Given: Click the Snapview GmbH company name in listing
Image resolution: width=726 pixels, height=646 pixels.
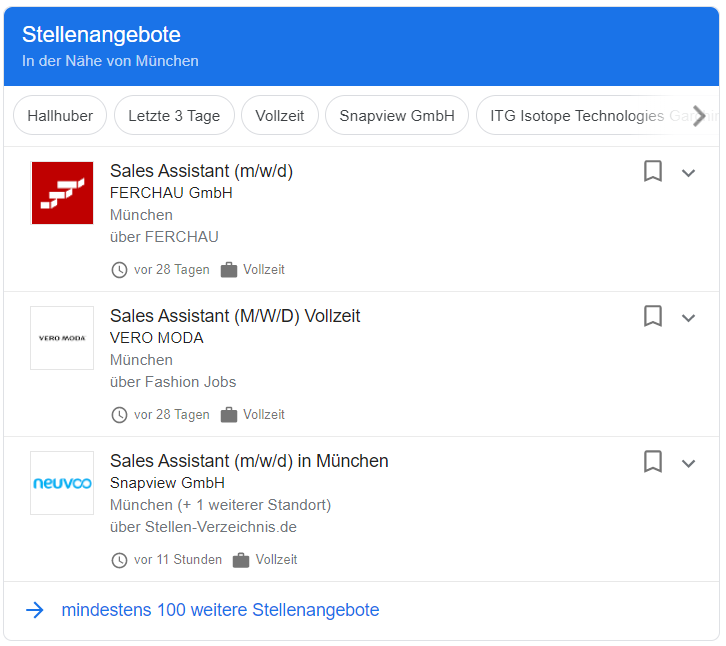Looking at the screenshot, I should [x=167, y=483].
